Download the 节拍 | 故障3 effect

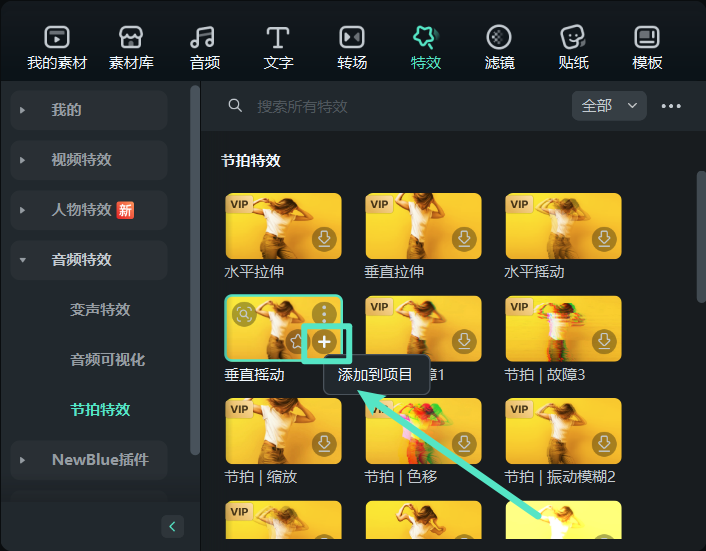point(604,342)
